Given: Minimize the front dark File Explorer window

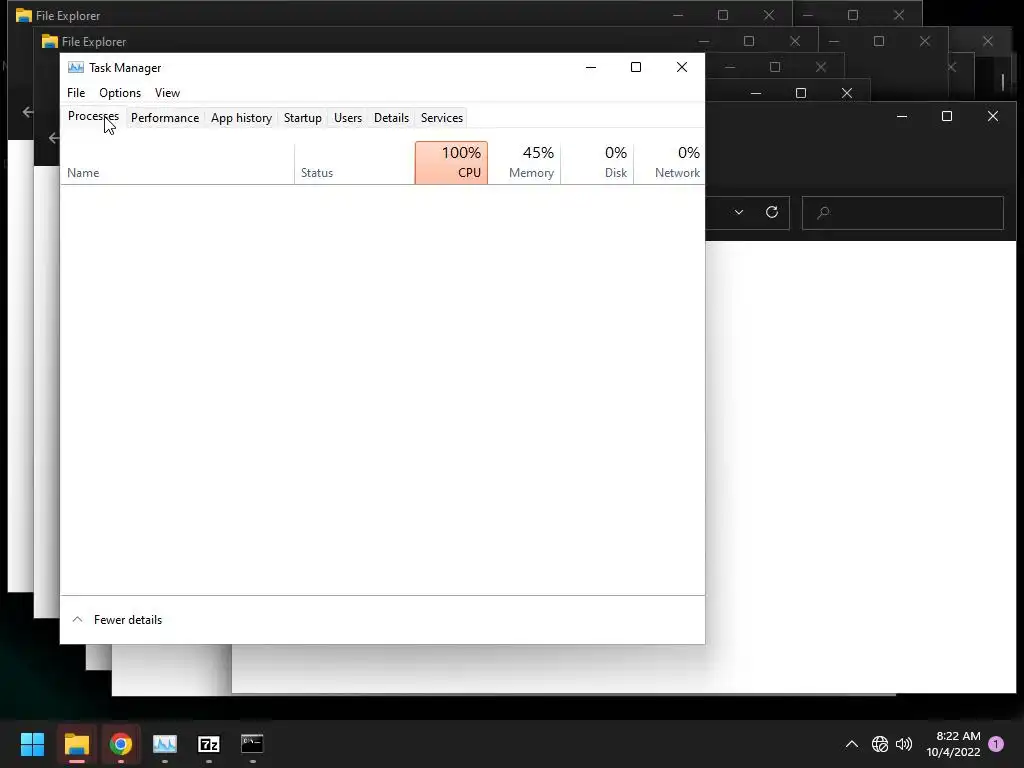Looking at the screenshot, I should 902,116.
